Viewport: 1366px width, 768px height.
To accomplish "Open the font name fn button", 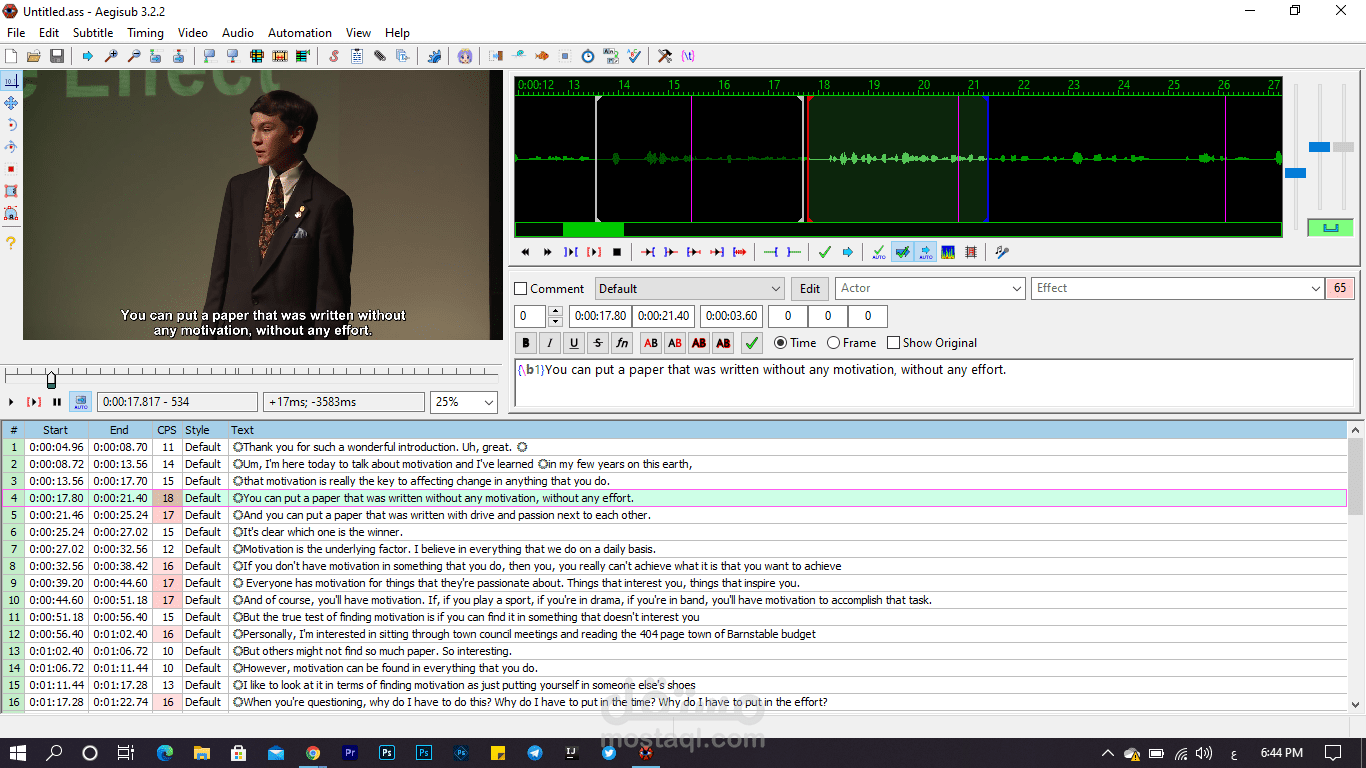I will point(622,343).
